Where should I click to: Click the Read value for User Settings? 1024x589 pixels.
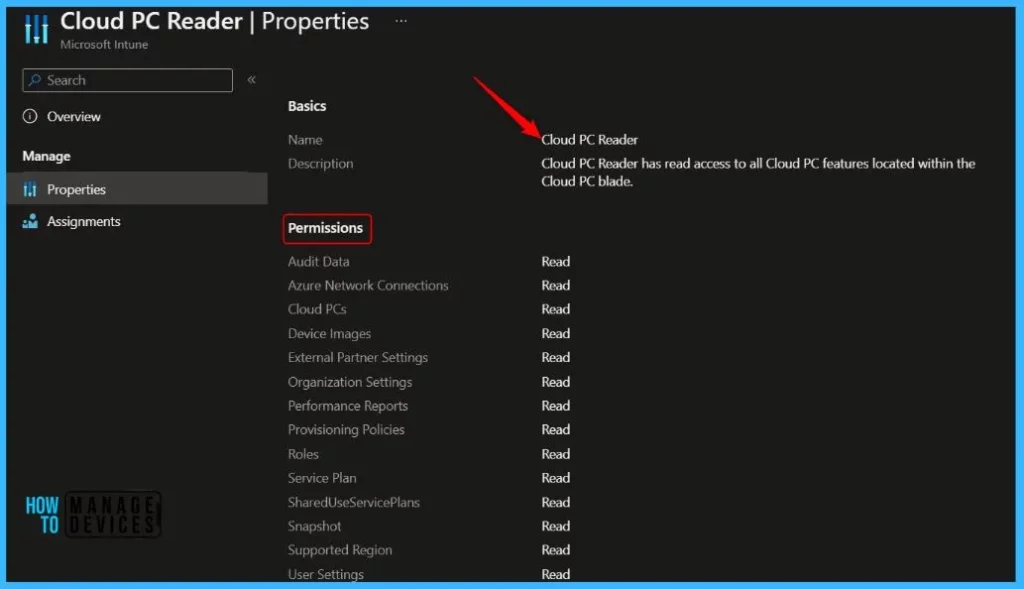556,574
